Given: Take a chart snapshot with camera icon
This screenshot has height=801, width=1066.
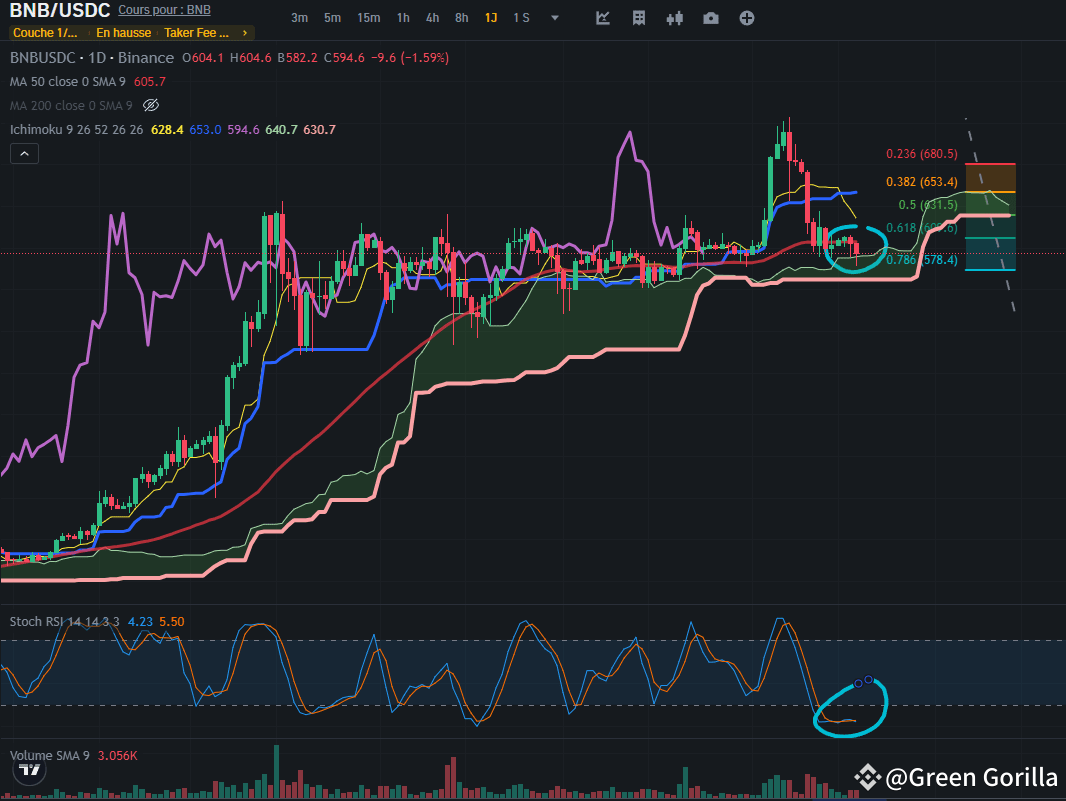Looking at the screenshot, I should coord(711,18).
